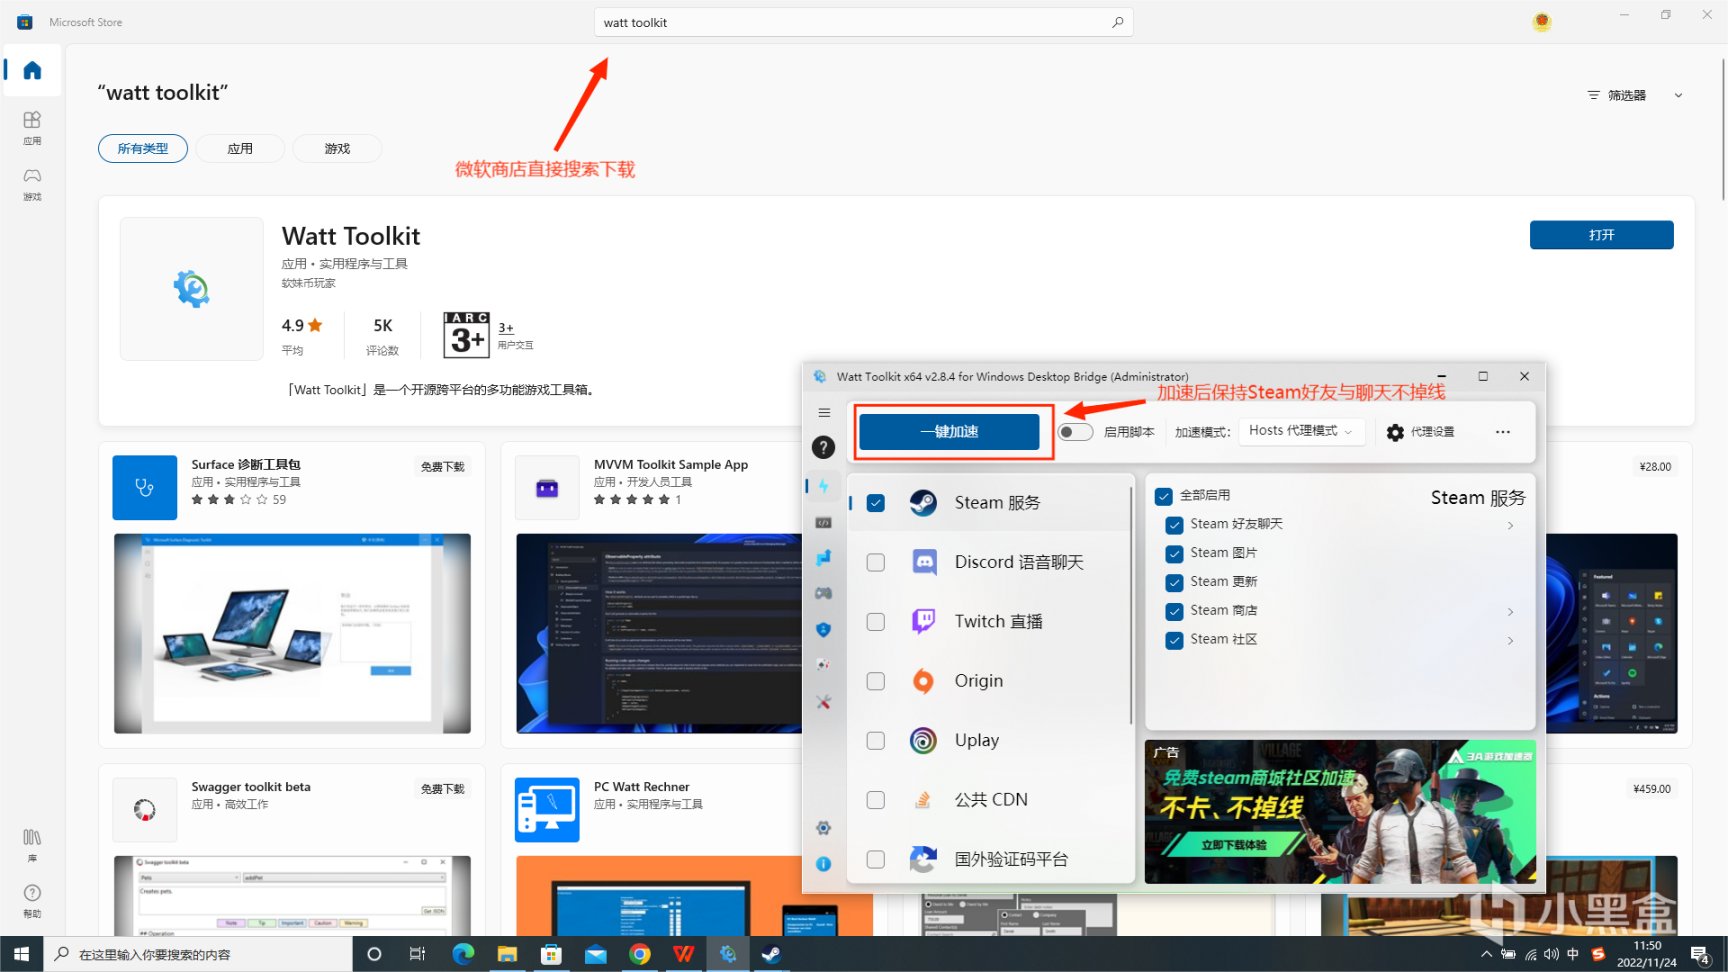Click the Open (打开) button for Watt Toolkit

[x=1601, y=235]
